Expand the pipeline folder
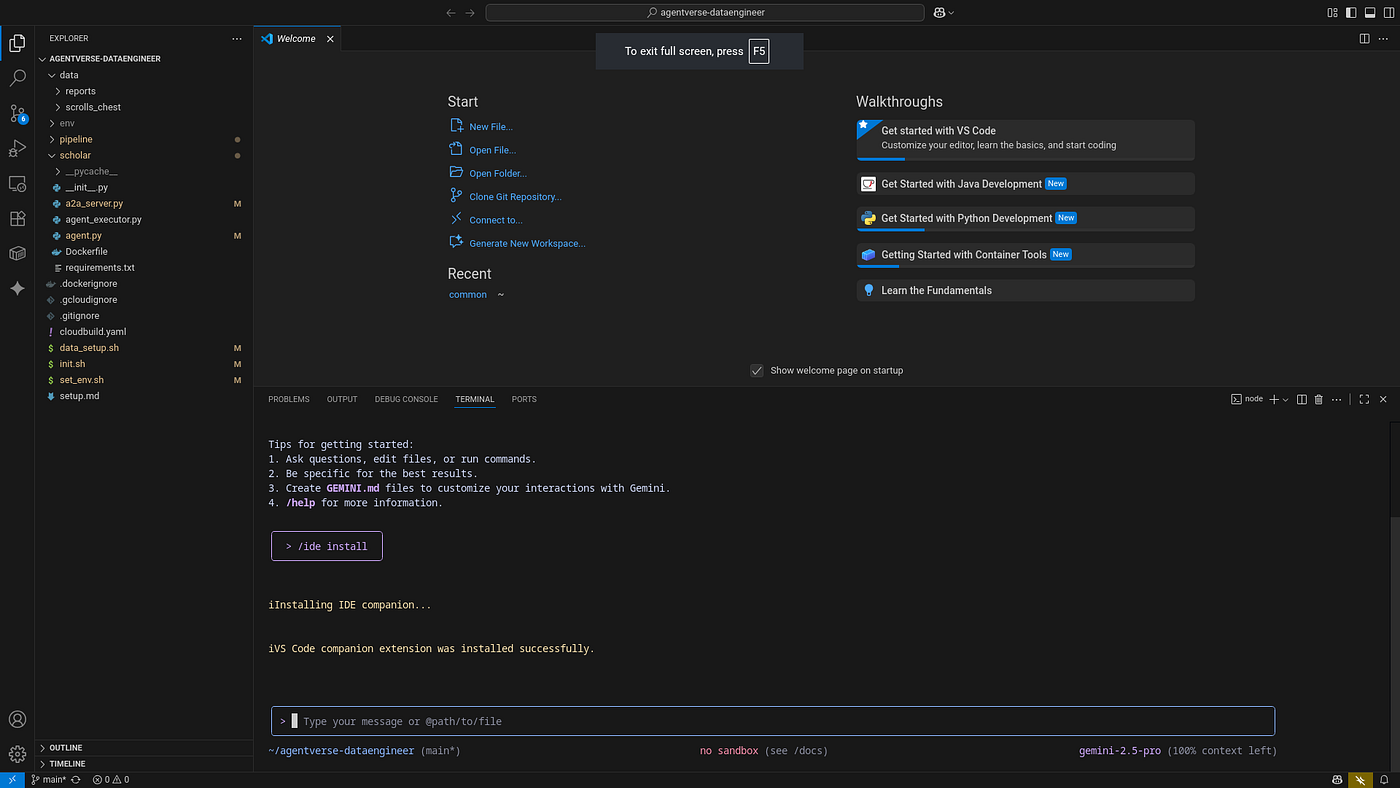The width and height of the screenshot is (1400, 788). point(144,139)
